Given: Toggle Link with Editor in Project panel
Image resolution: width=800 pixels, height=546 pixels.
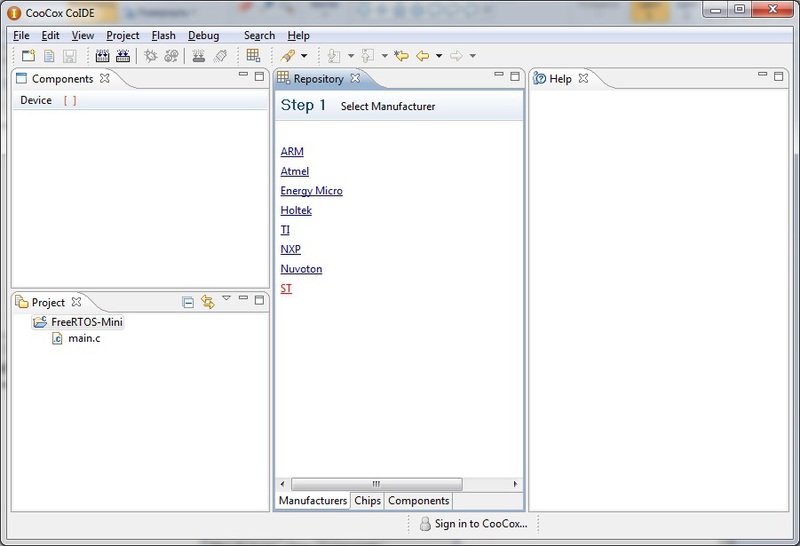Looking at the screenshot, I should pyautogui.click(x=208, y=302).
